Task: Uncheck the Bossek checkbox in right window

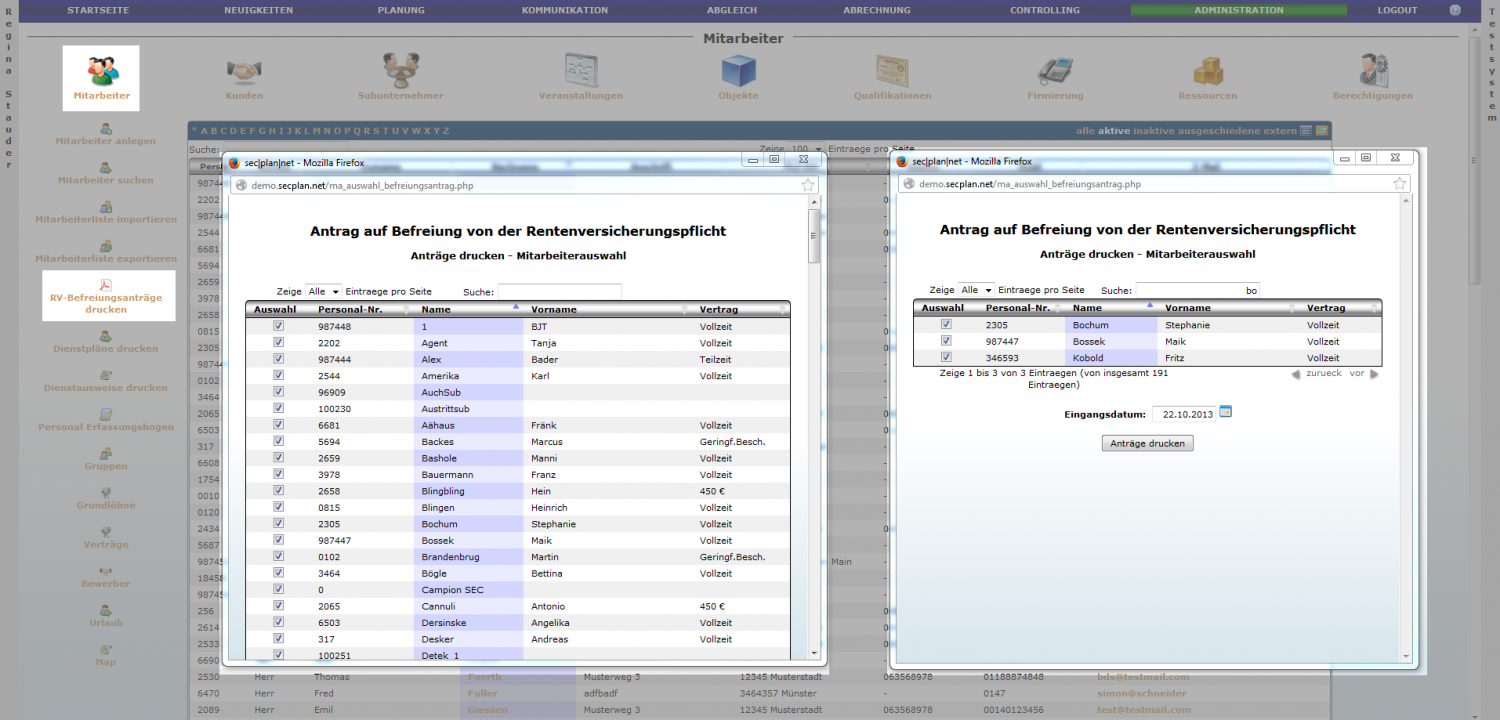Action: pyautogui.click(x=946, y=340)
